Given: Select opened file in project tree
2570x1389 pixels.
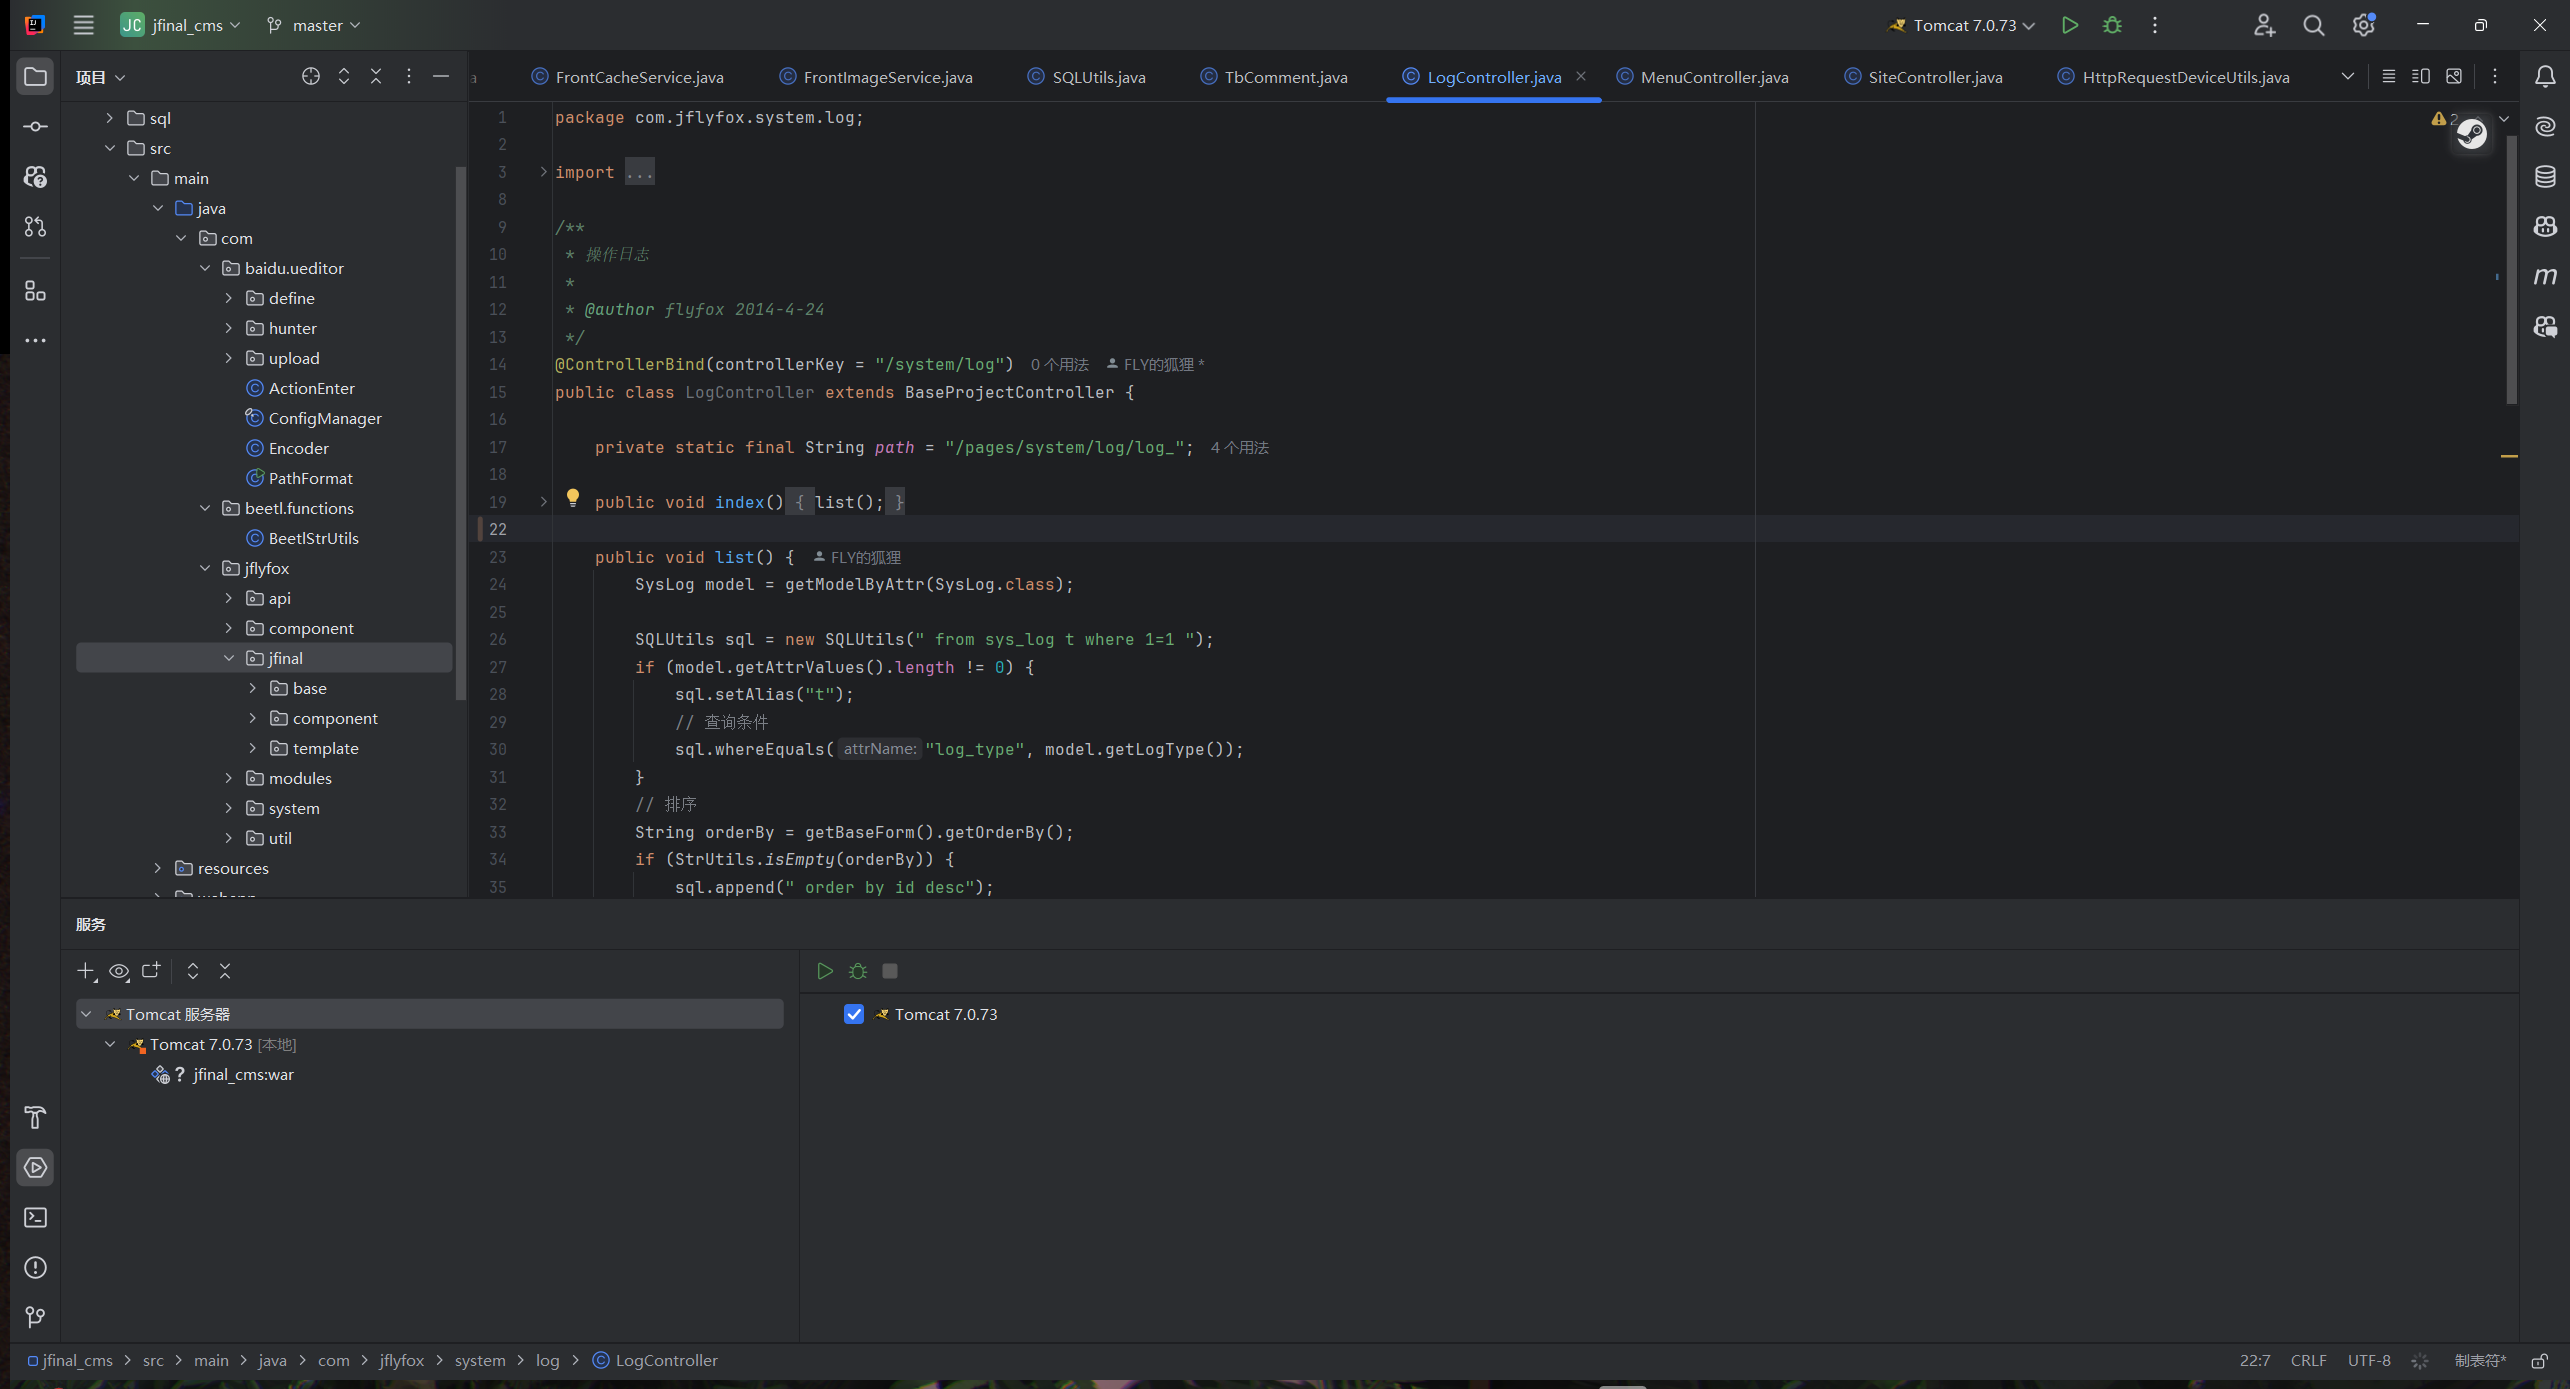Looking at the screenshot, I should [311, 77].
